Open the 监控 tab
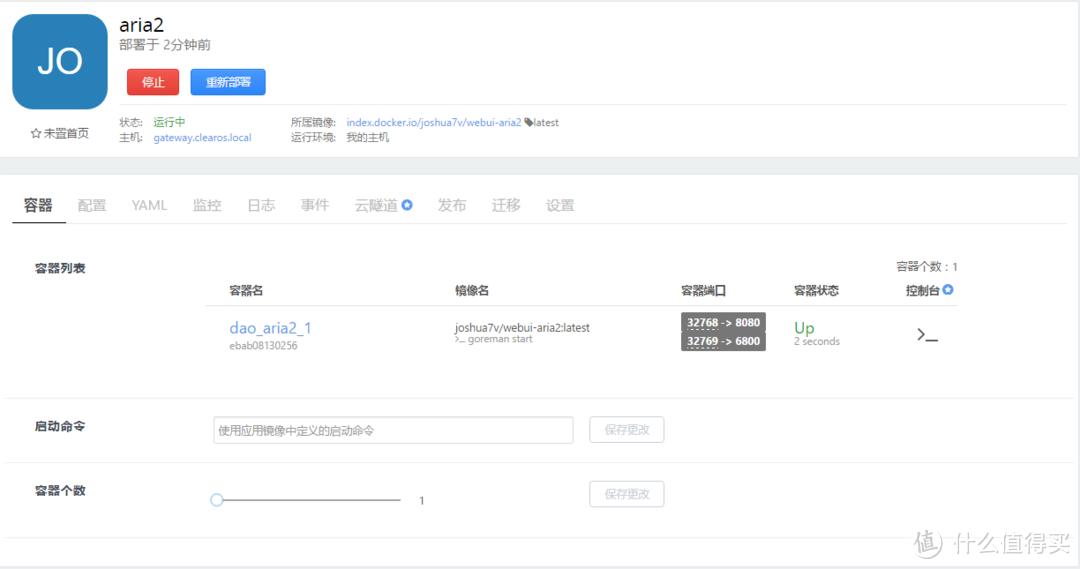 tap(207, 205)
